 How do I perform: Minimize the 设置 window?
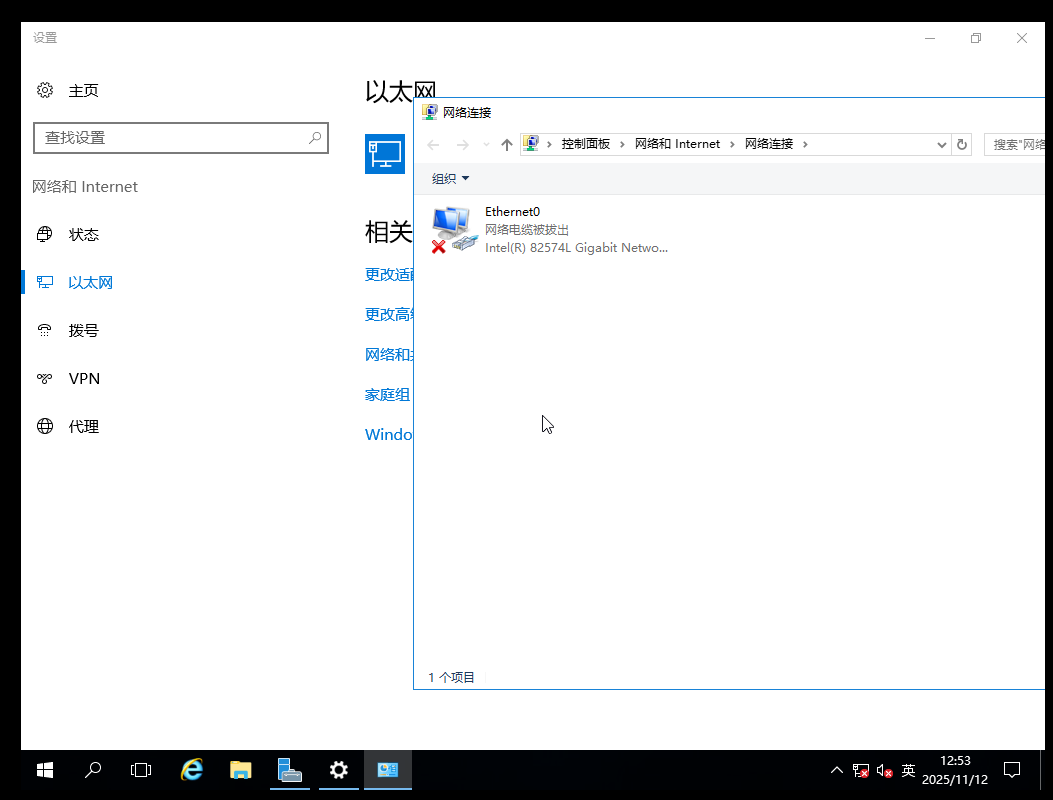(x=930, y=38)
